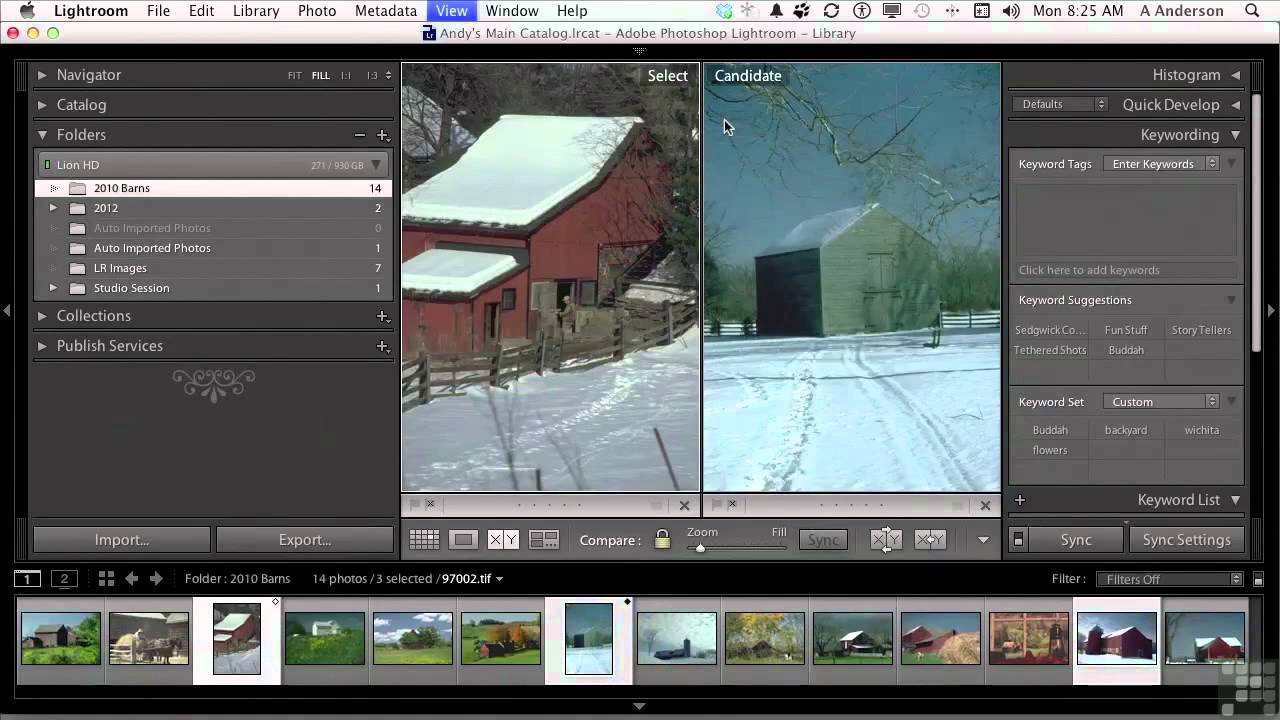Image resolution: width=1280 pixels, height=720 pixels.
Task: Add a new folder with plus icon
Action: pos(382,135)
